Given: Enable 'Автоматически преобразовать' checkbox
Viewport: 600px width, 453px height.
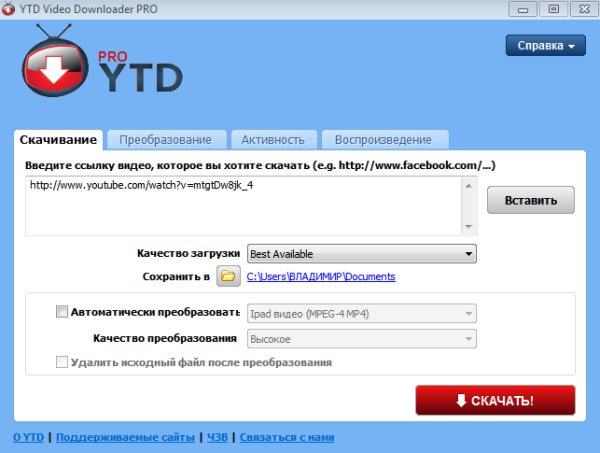Looking at the screenshot, I should coord(62,311).
